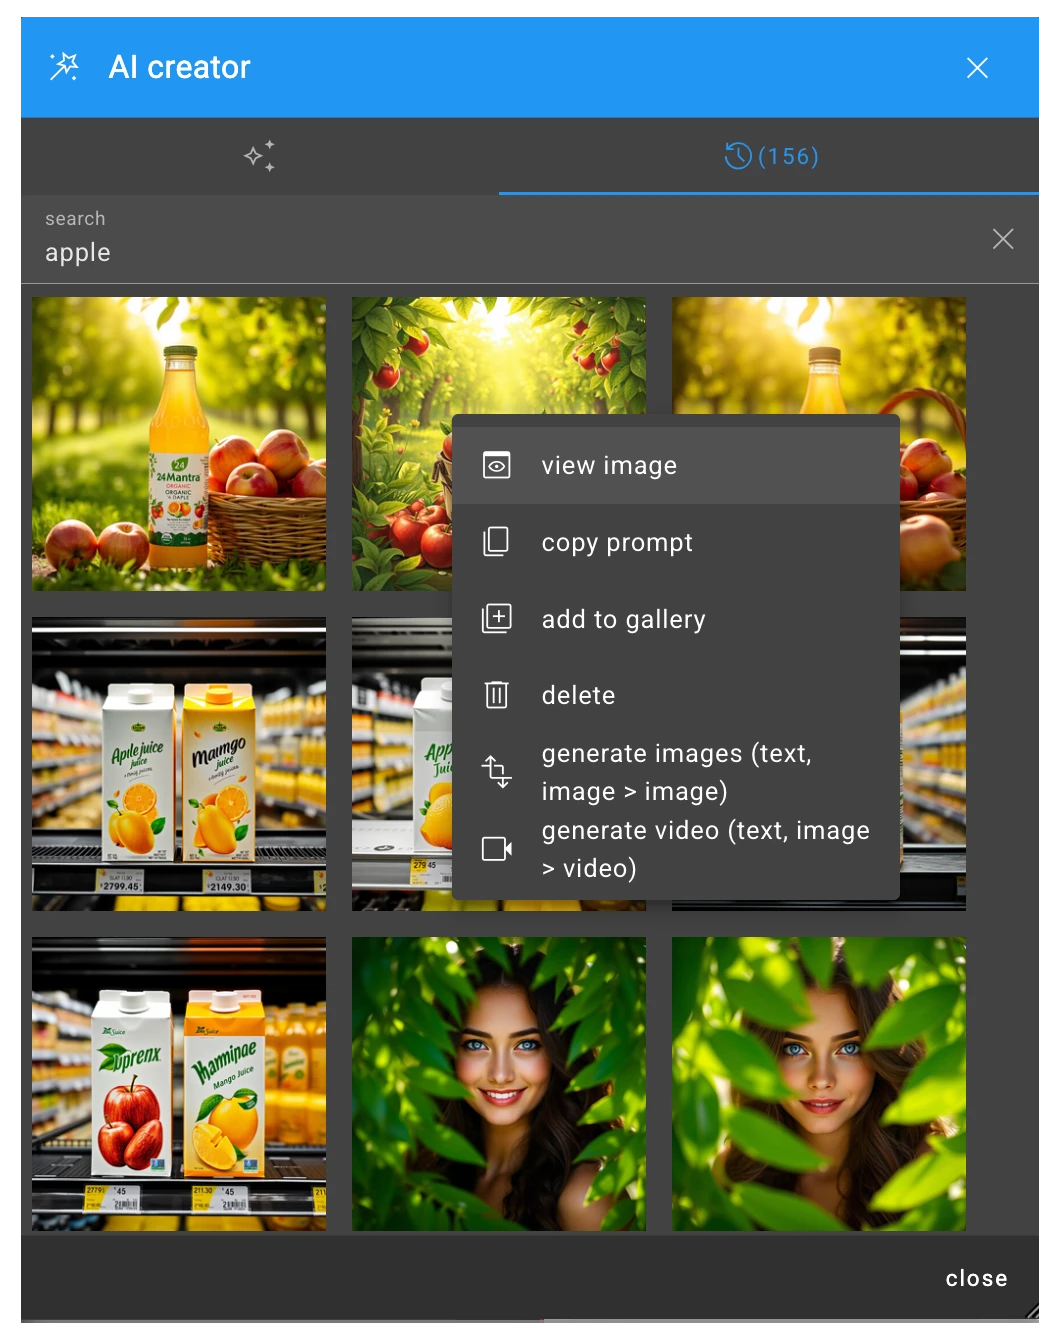Open the 24Mantra juice bottle orchard thumbnail
The width and height of the screenshot is (1060, 1340).
point(179,443)
